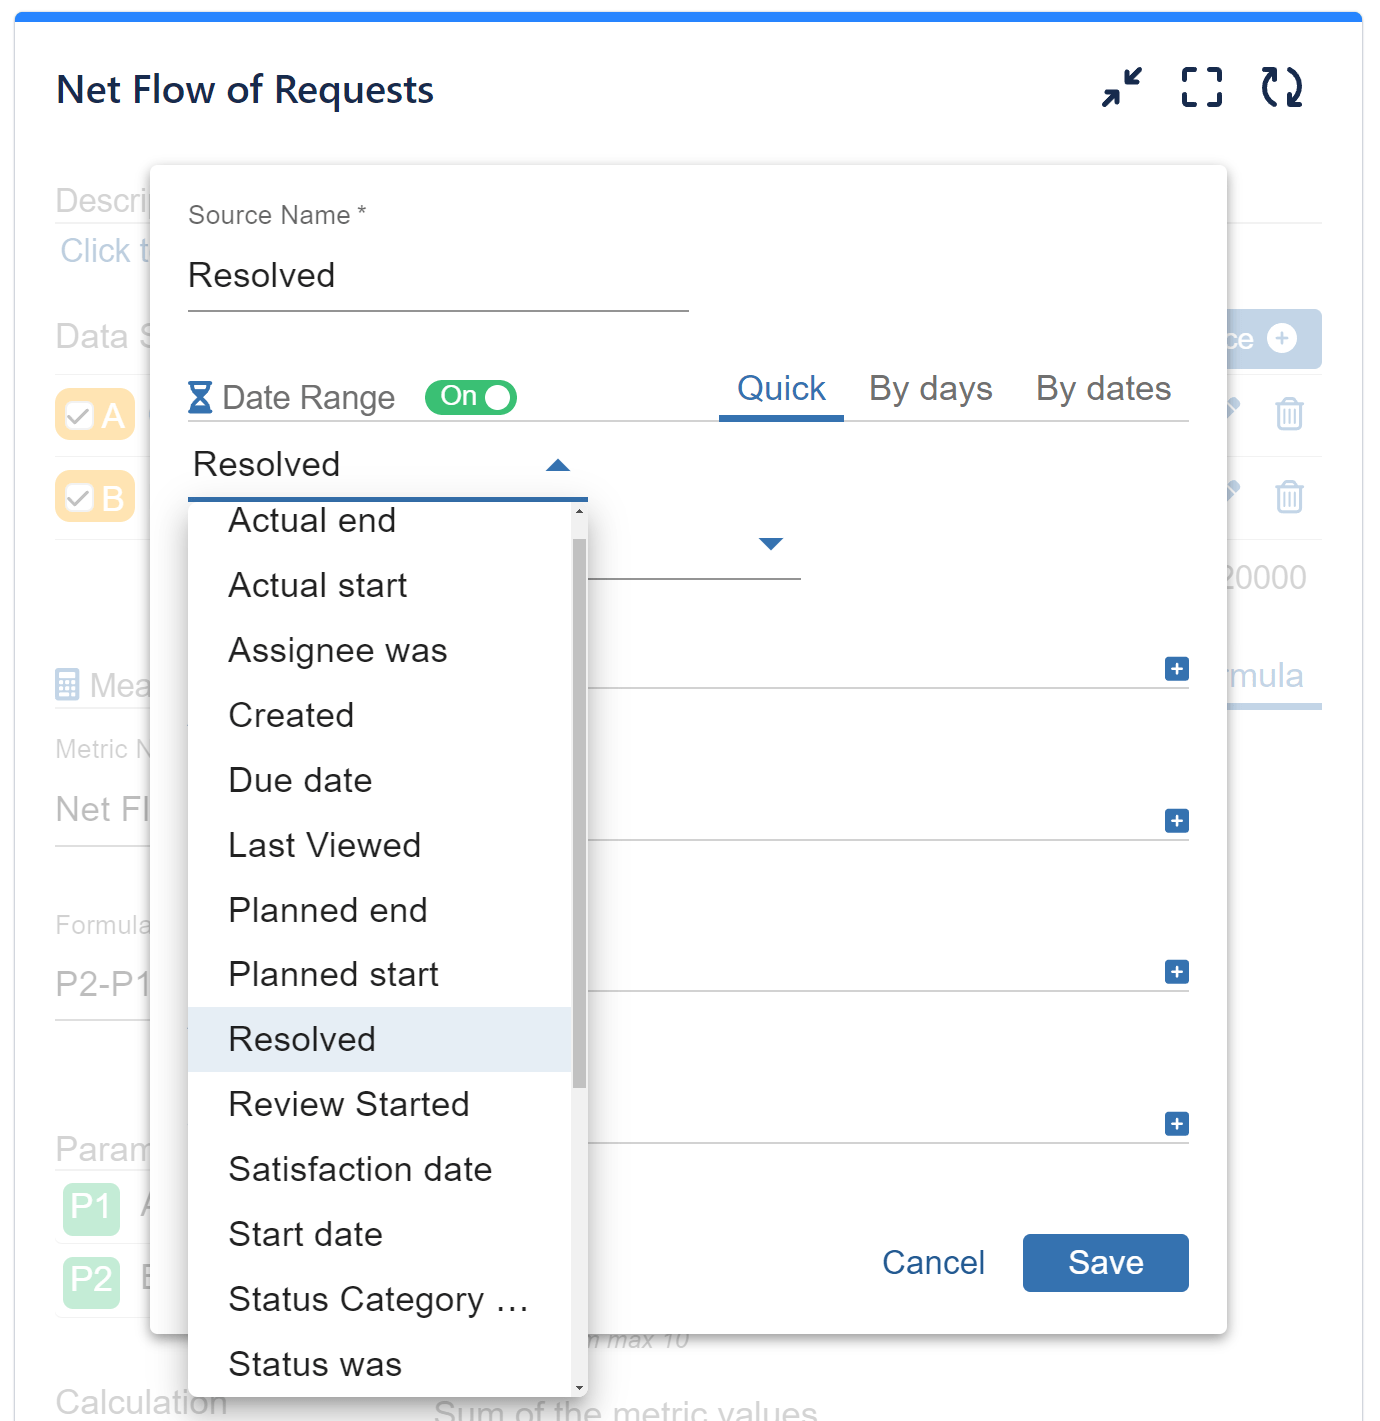Open fullscreen view of Net Flow of Requests

[1201, 88]
